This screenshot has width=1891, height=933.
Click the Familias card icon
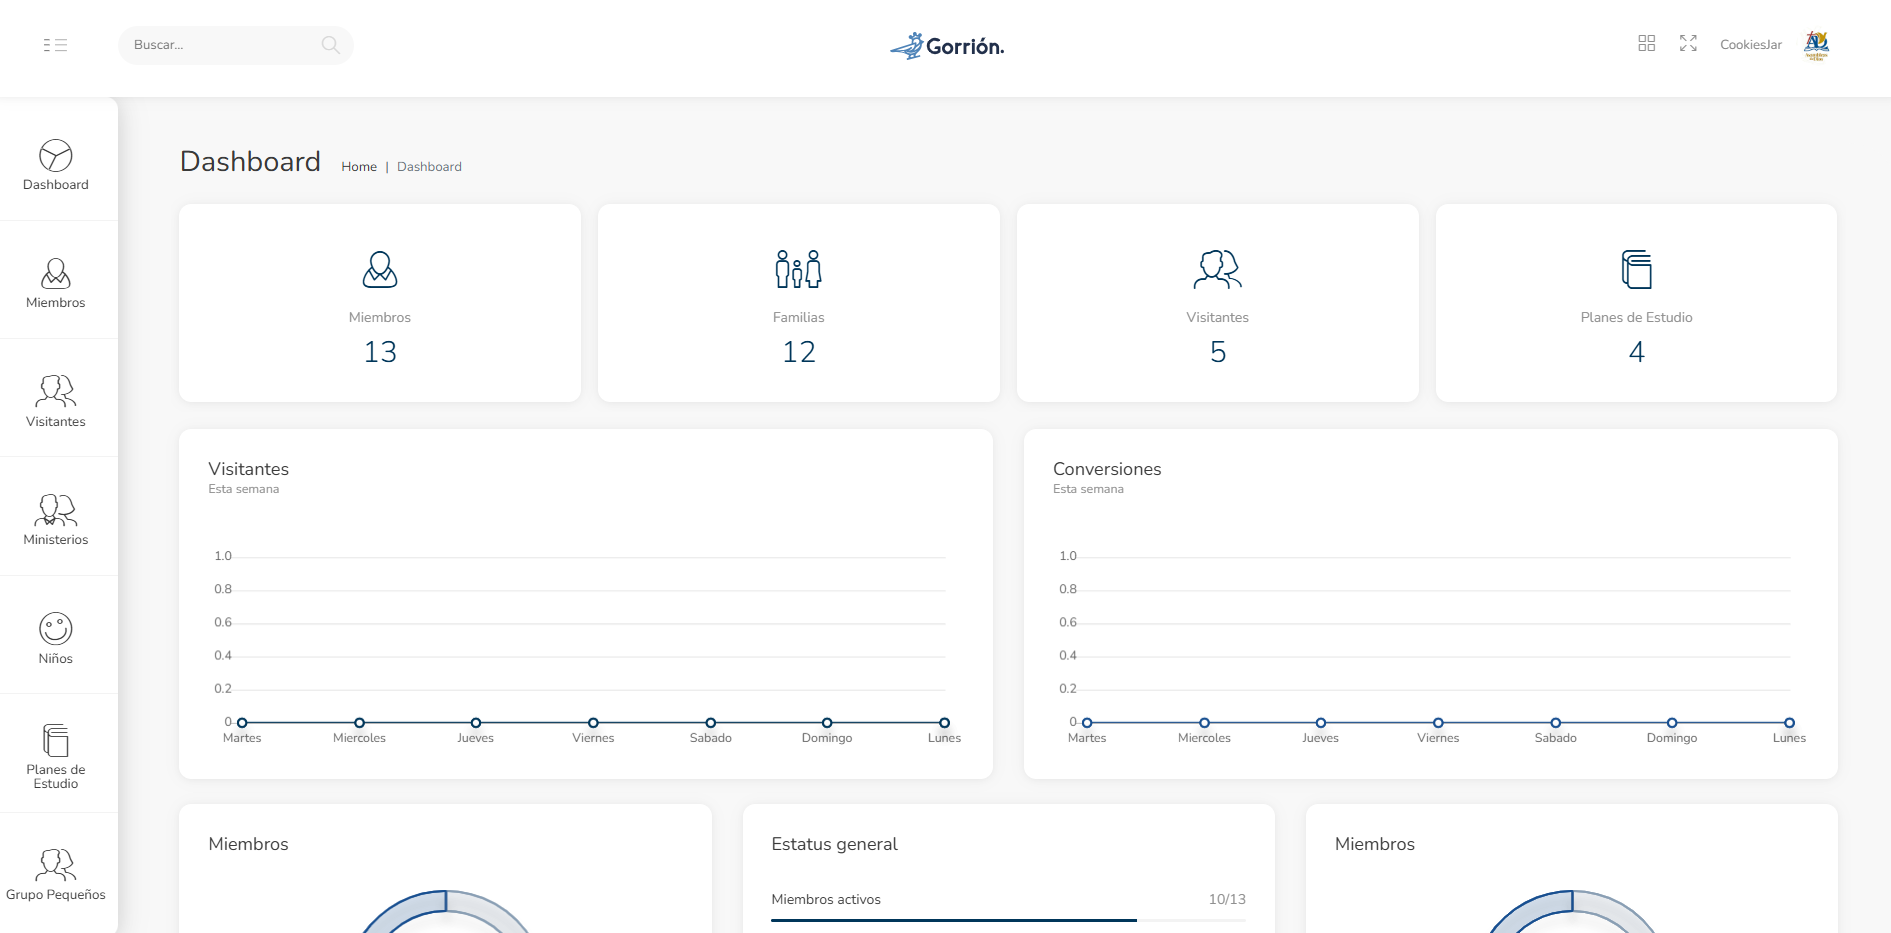click(799, 269)
